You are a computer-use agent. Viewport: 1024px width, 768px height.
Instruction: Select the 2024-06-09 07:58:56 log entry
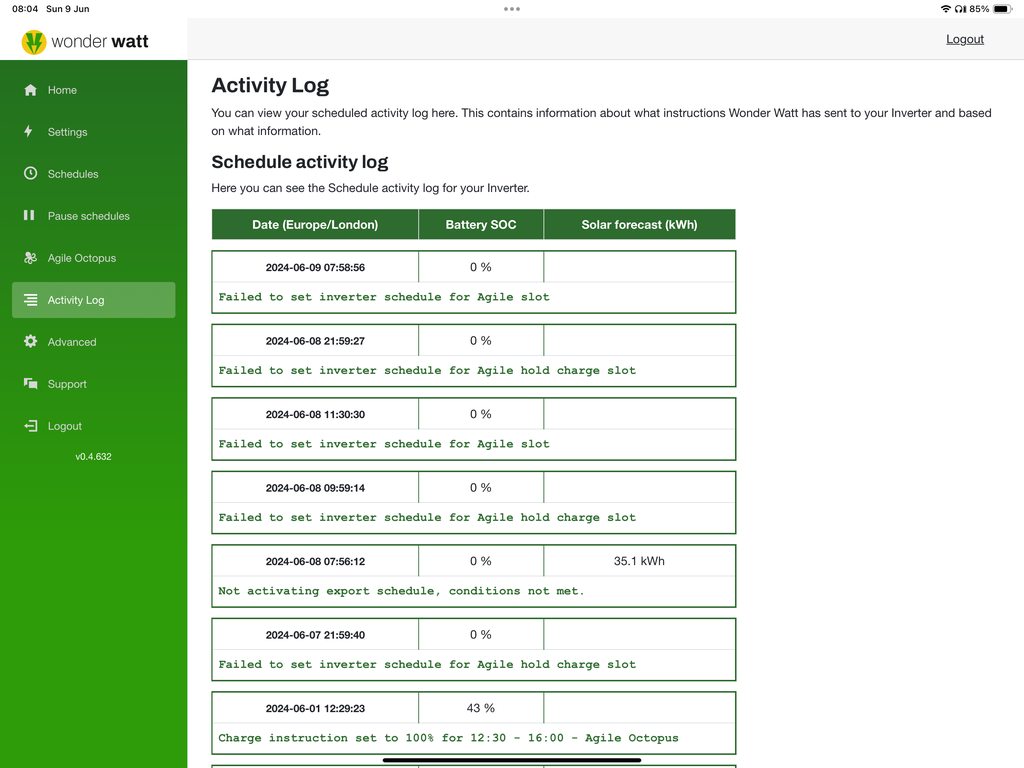[x=315, y=268]
